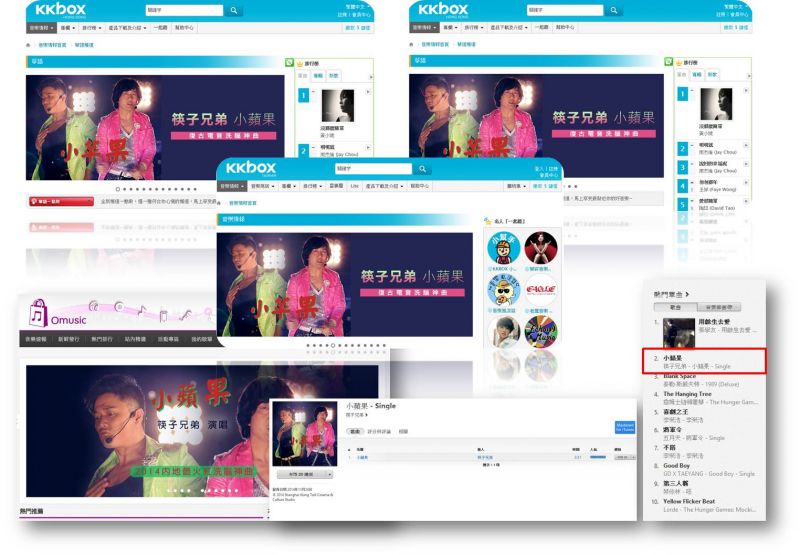
Task: Open rank 1 album thumbnail in iTunes chart
Action: coord(679,333)
